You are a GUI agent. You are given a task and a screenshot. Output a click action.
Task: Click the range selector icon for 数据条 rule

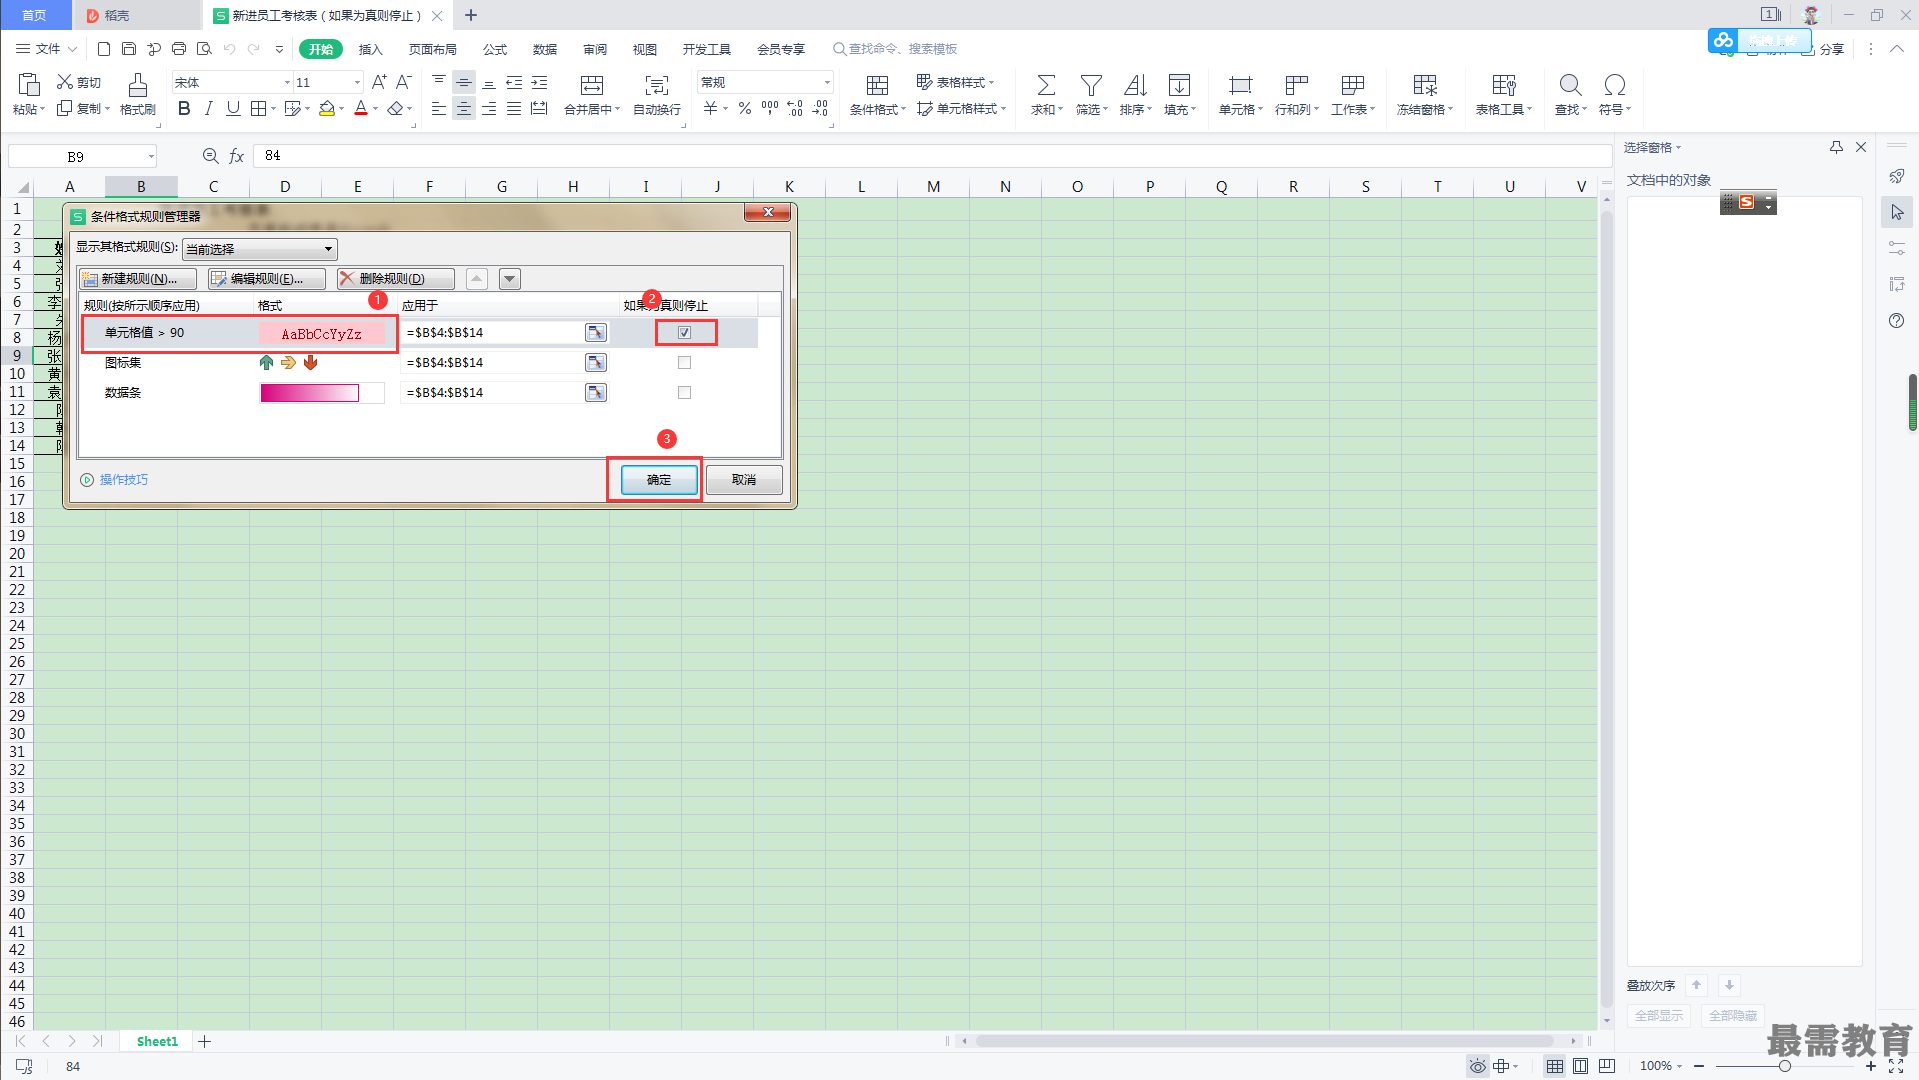596,393
